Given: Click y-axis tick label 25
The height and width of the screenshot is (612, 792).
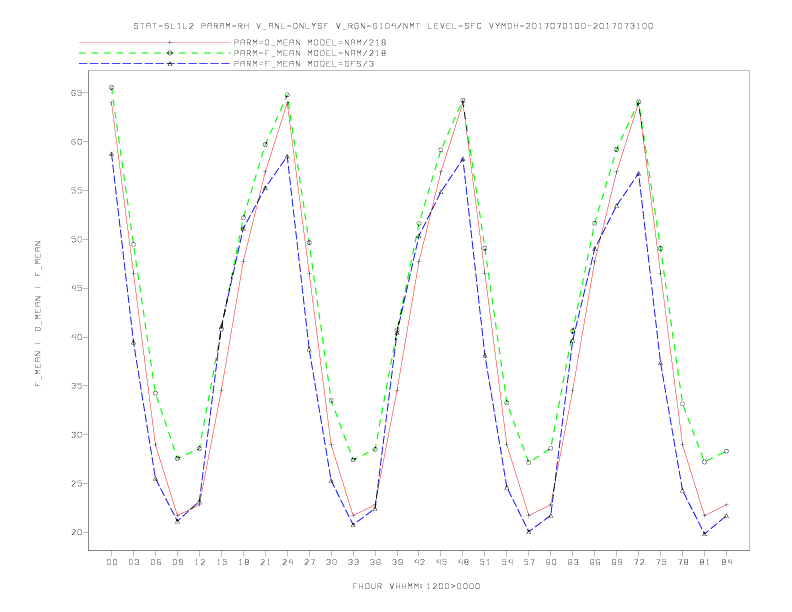Looking at the screenshot, I should tap(77, 484).
